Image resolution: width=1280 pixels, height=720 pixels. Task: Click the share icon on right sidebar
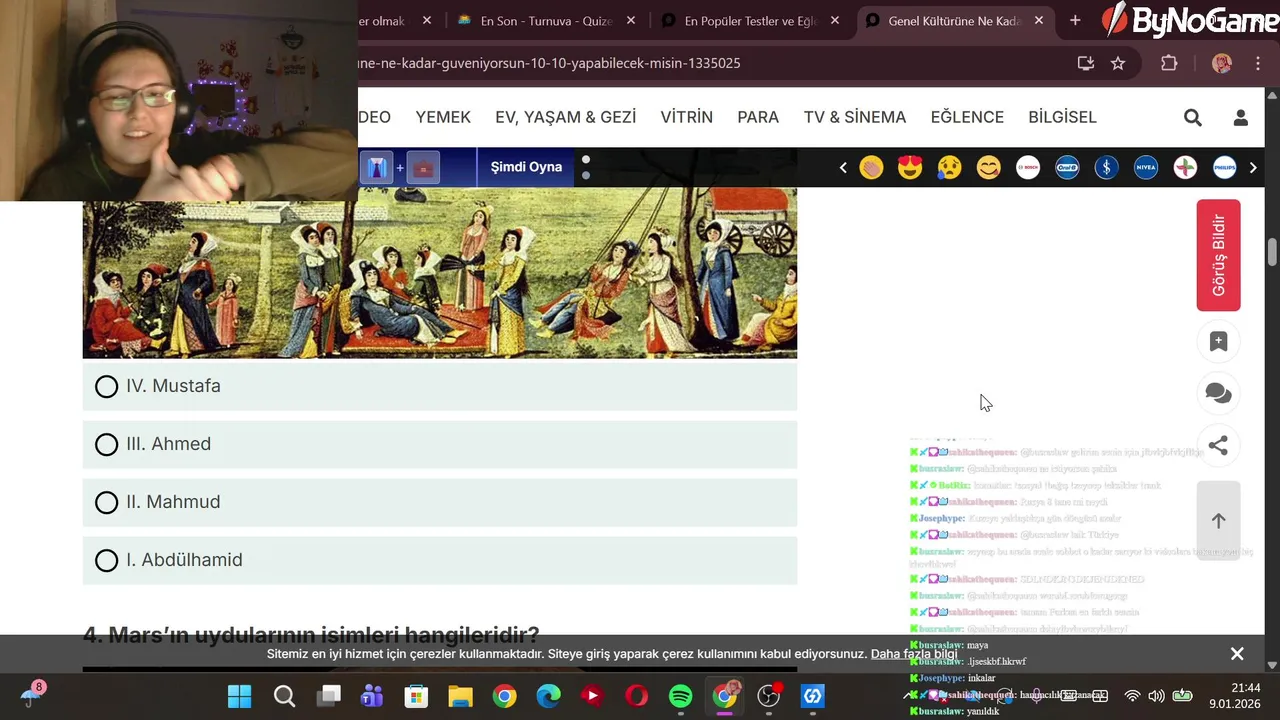point(1218,446)
